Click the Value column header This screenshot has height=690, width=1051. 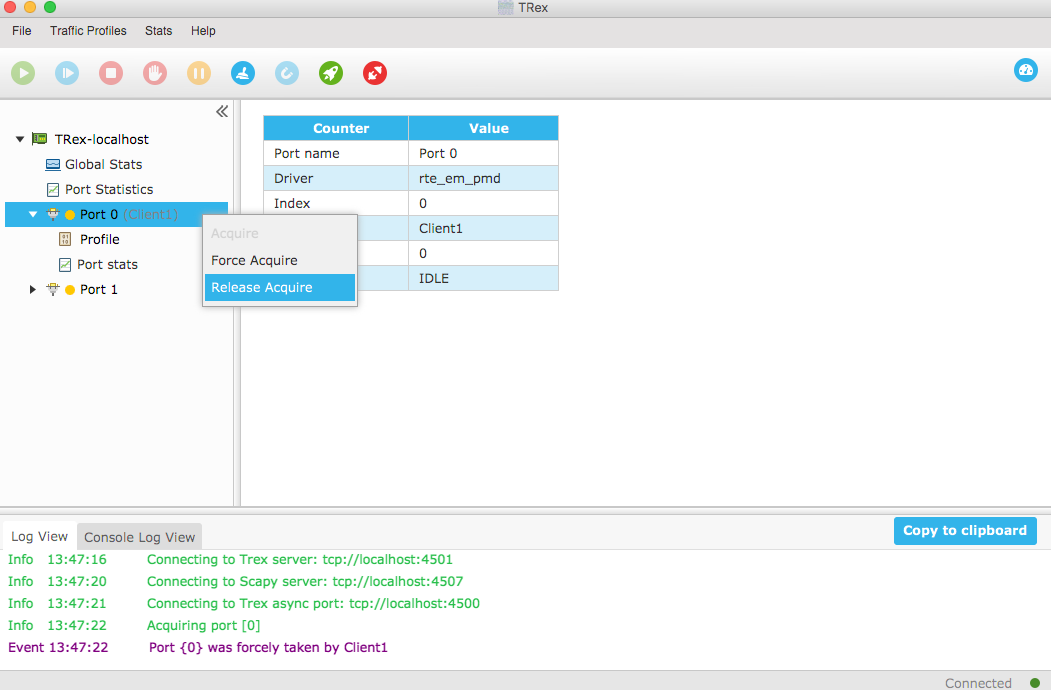tap(483, 128)
